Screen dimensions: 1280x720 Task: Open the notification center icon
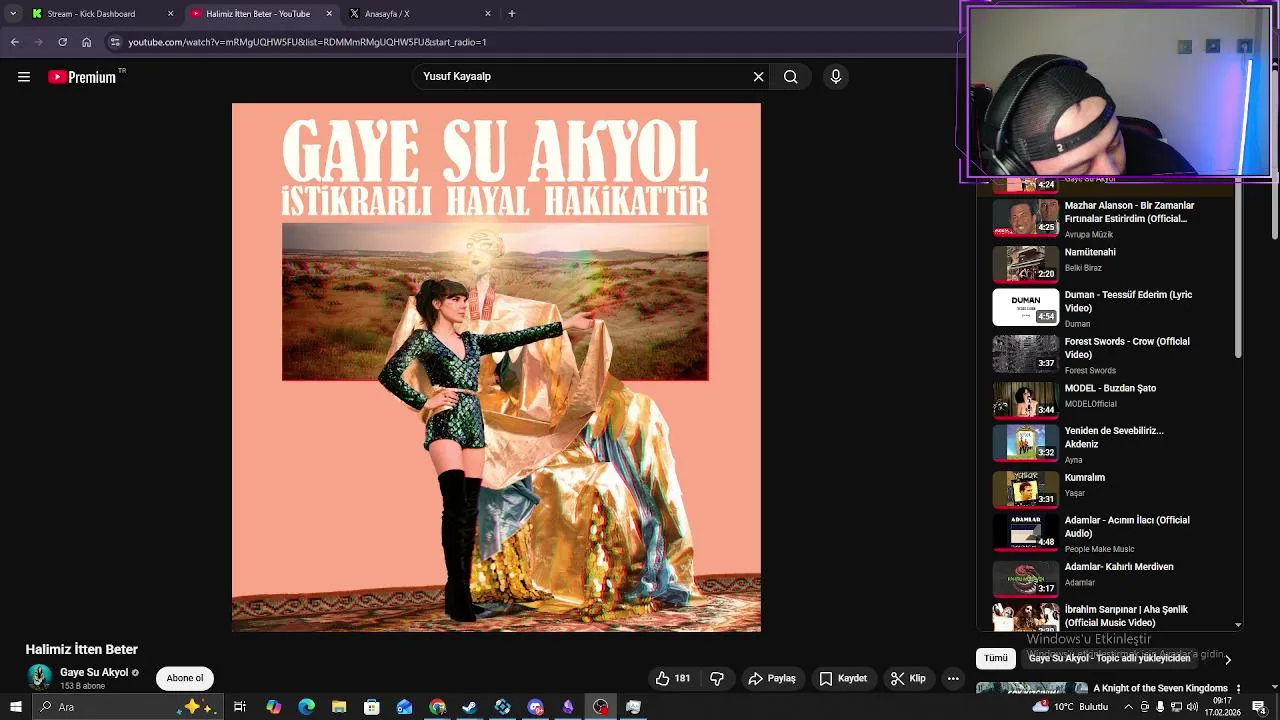[1259, 707]
